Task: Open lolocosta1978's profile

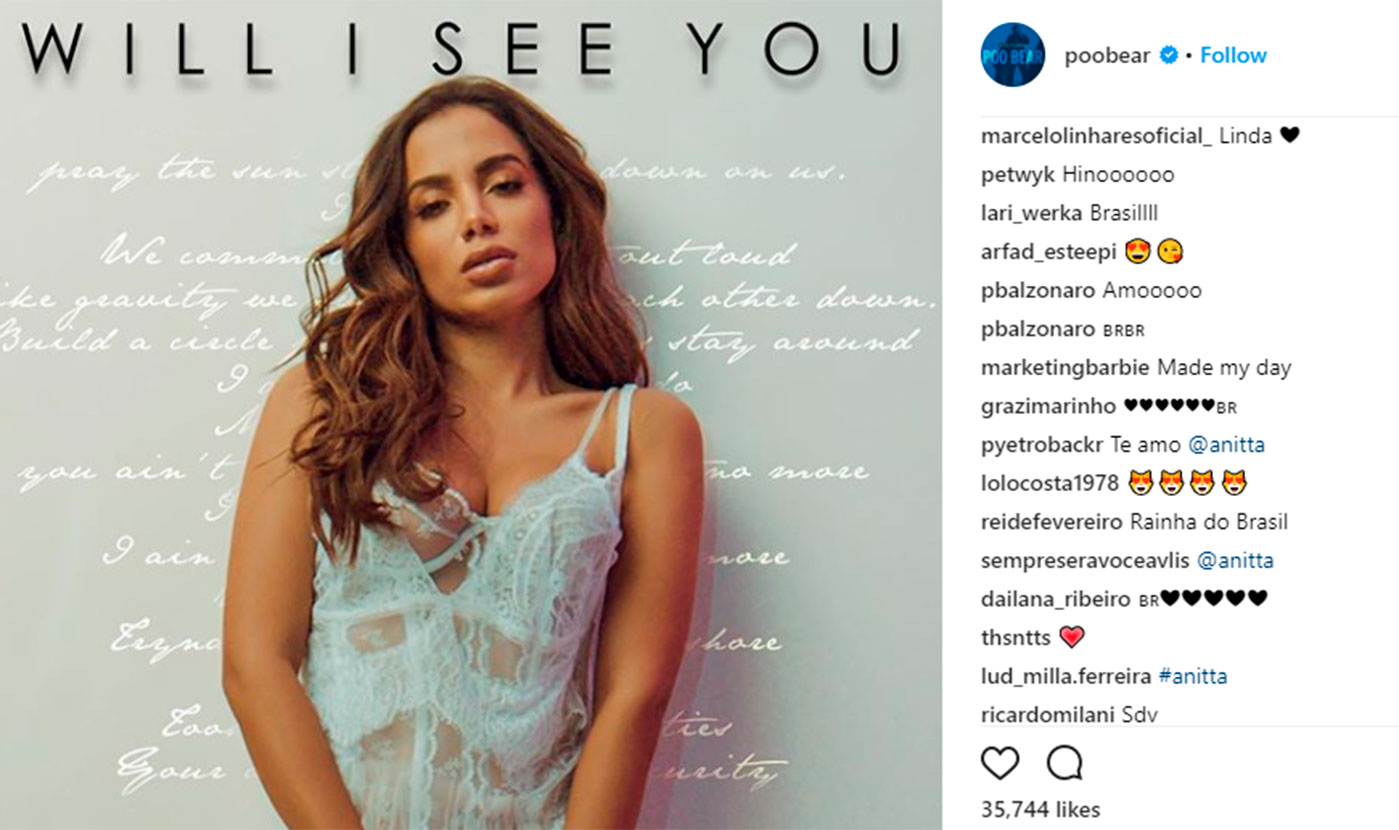Action: 1049,484
